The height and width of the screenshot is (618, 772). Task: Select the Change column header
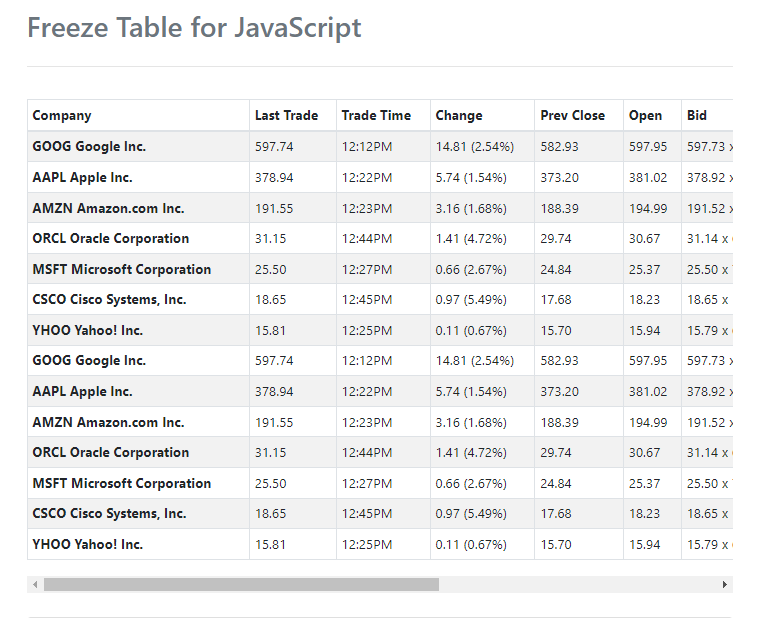pyautogui.click(x=482, y=115)
